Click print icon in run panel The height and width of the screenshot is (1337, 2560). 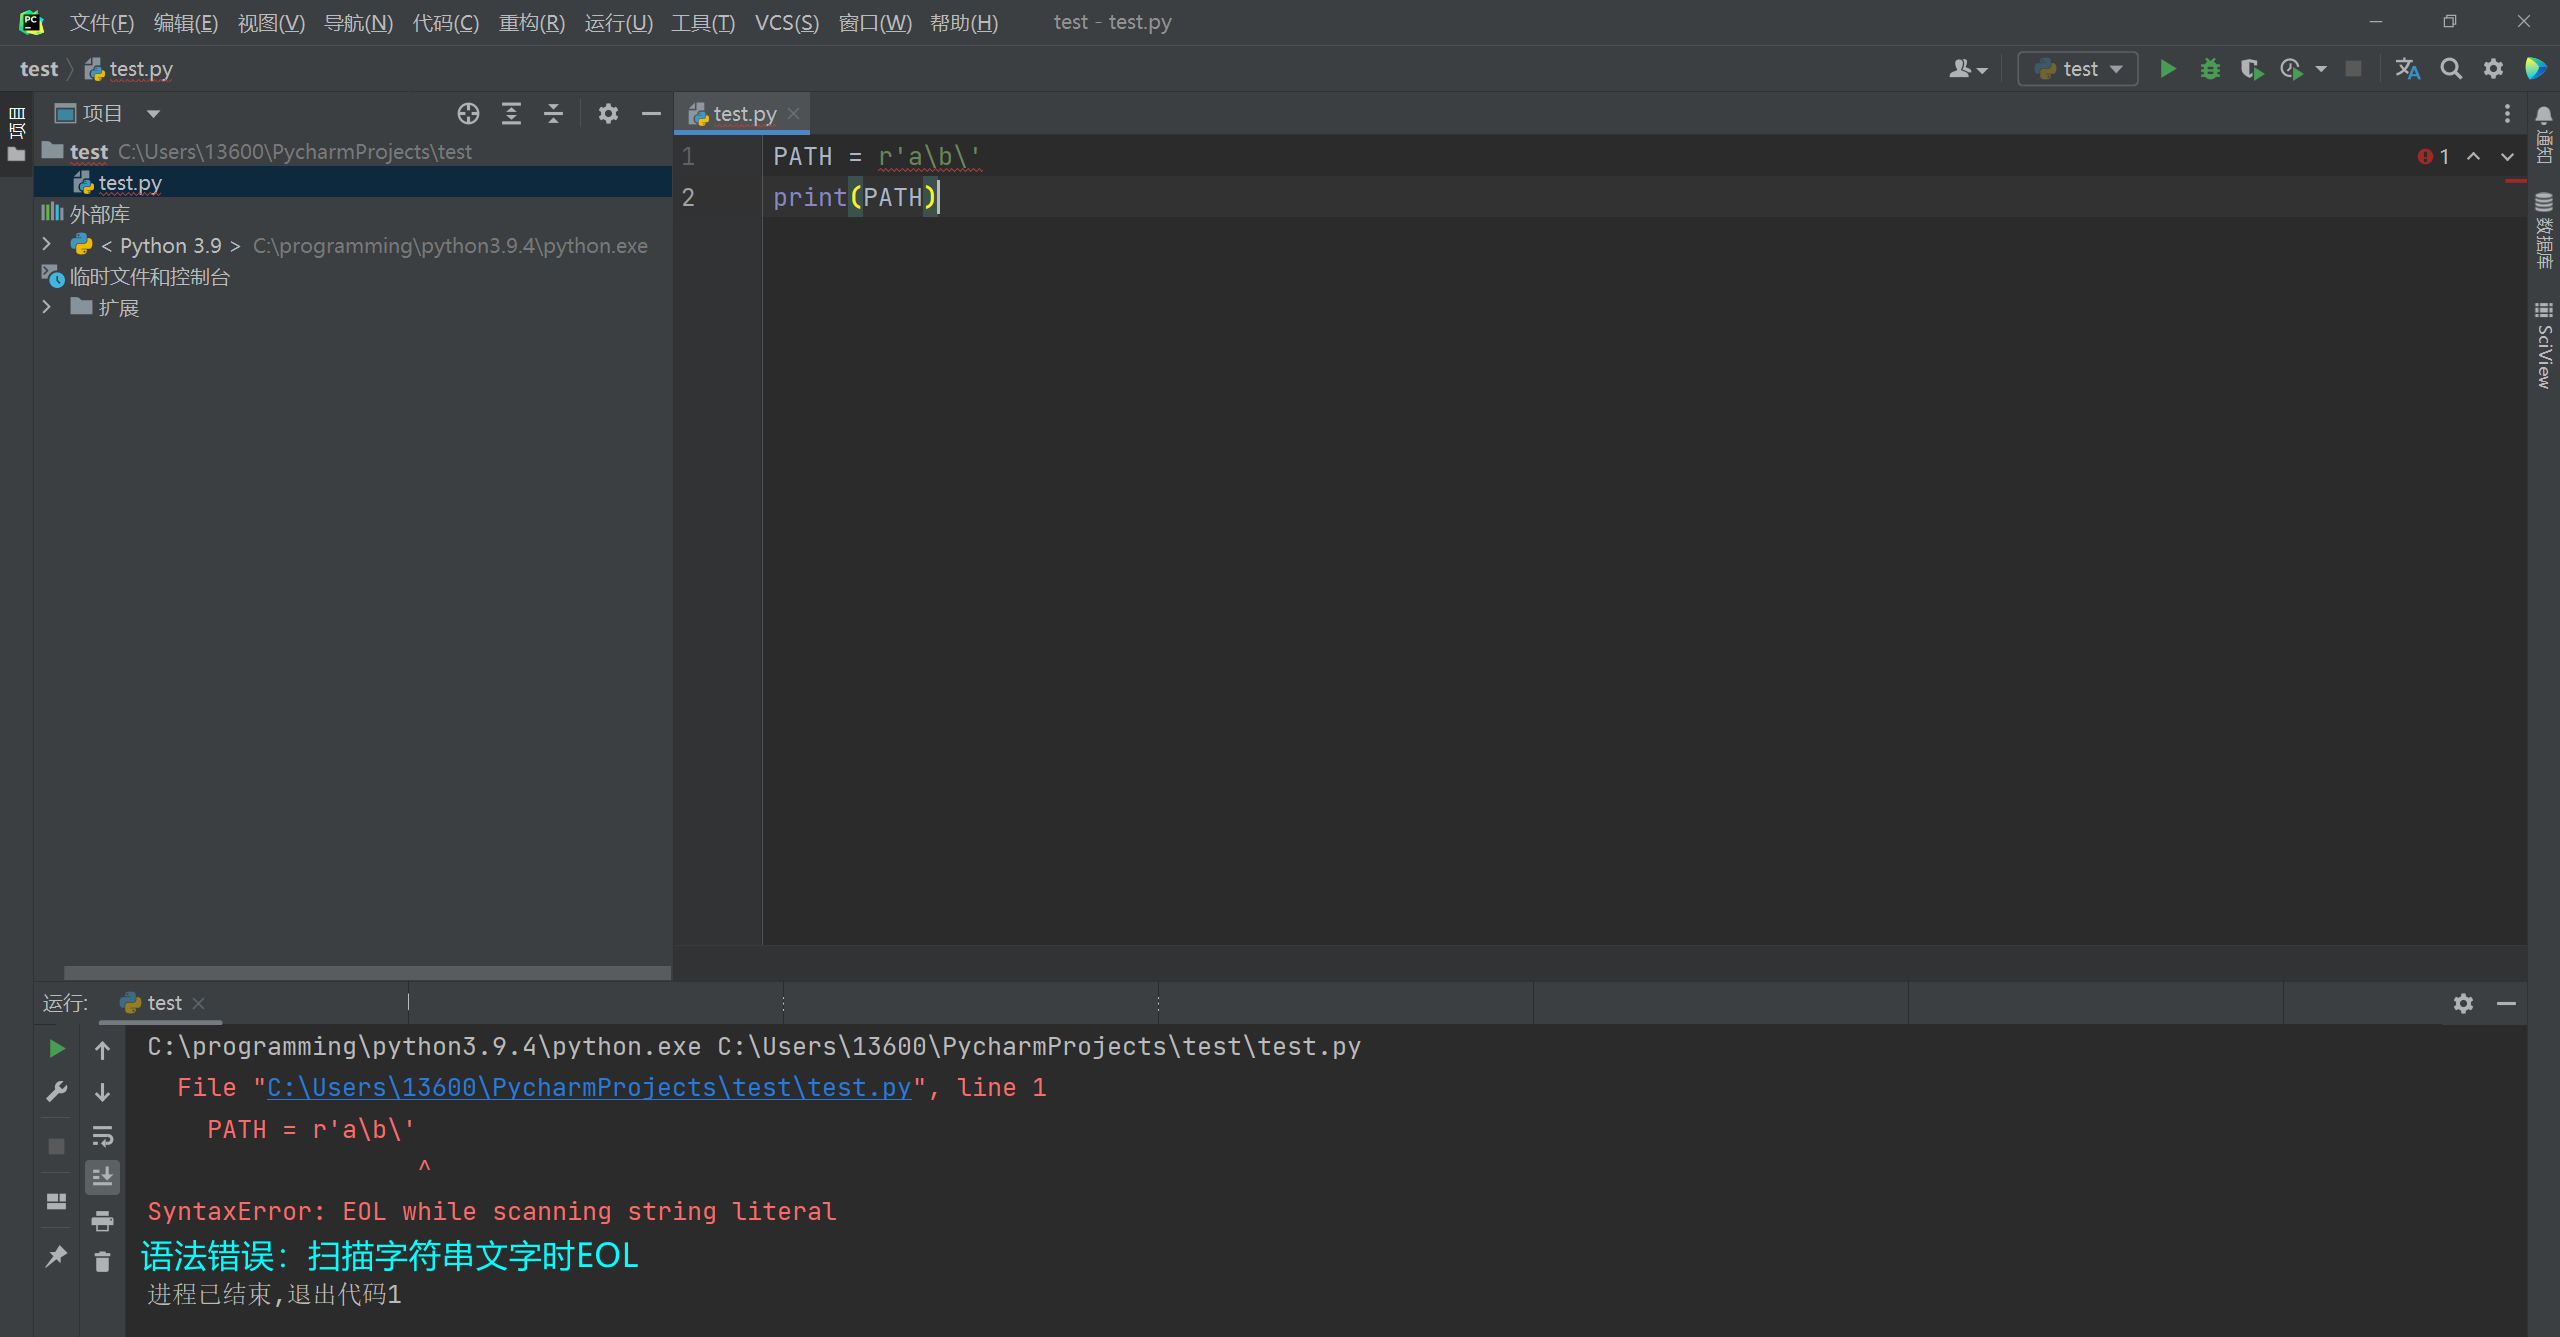click(x=102, y=1220)
